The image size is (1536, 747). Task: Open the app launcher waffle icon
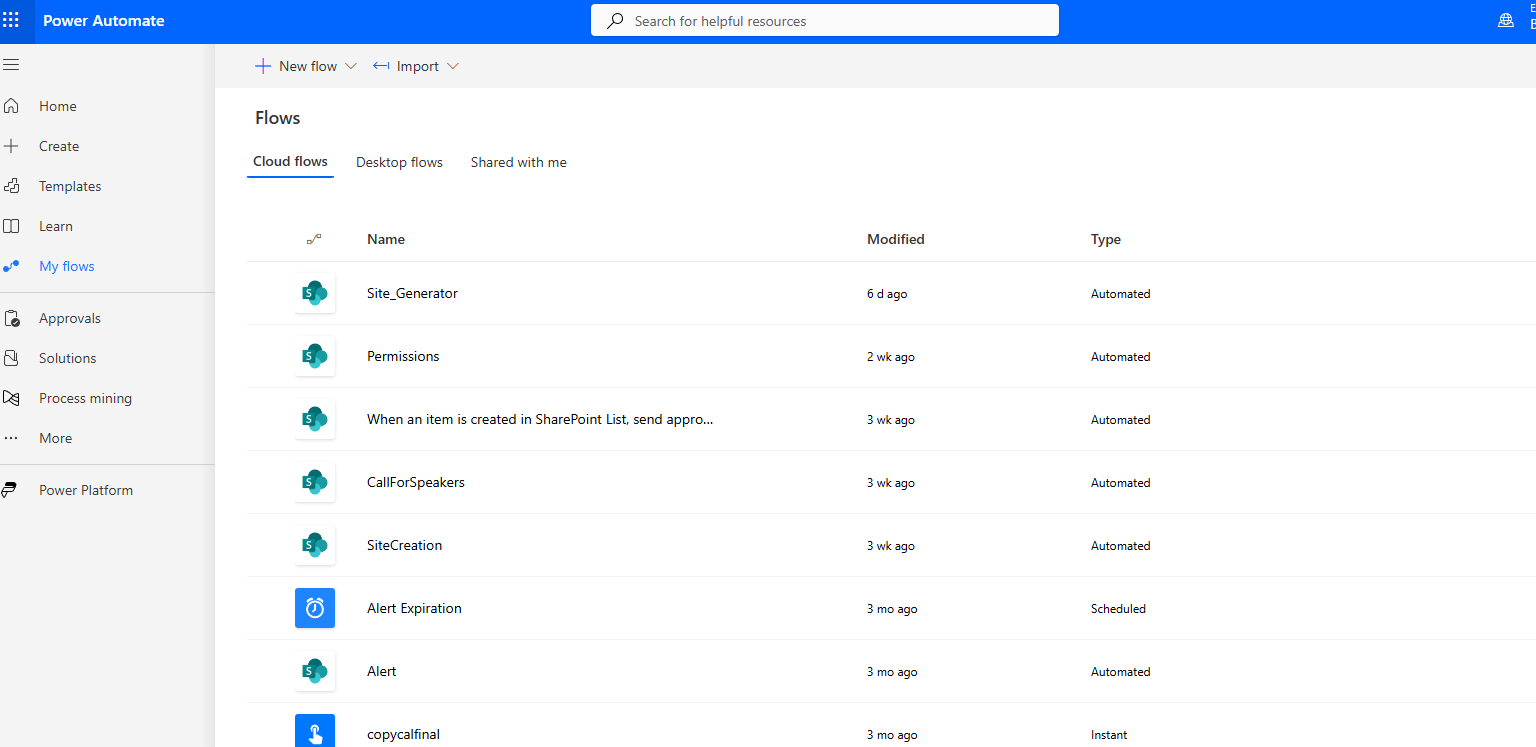click(11, 20)
